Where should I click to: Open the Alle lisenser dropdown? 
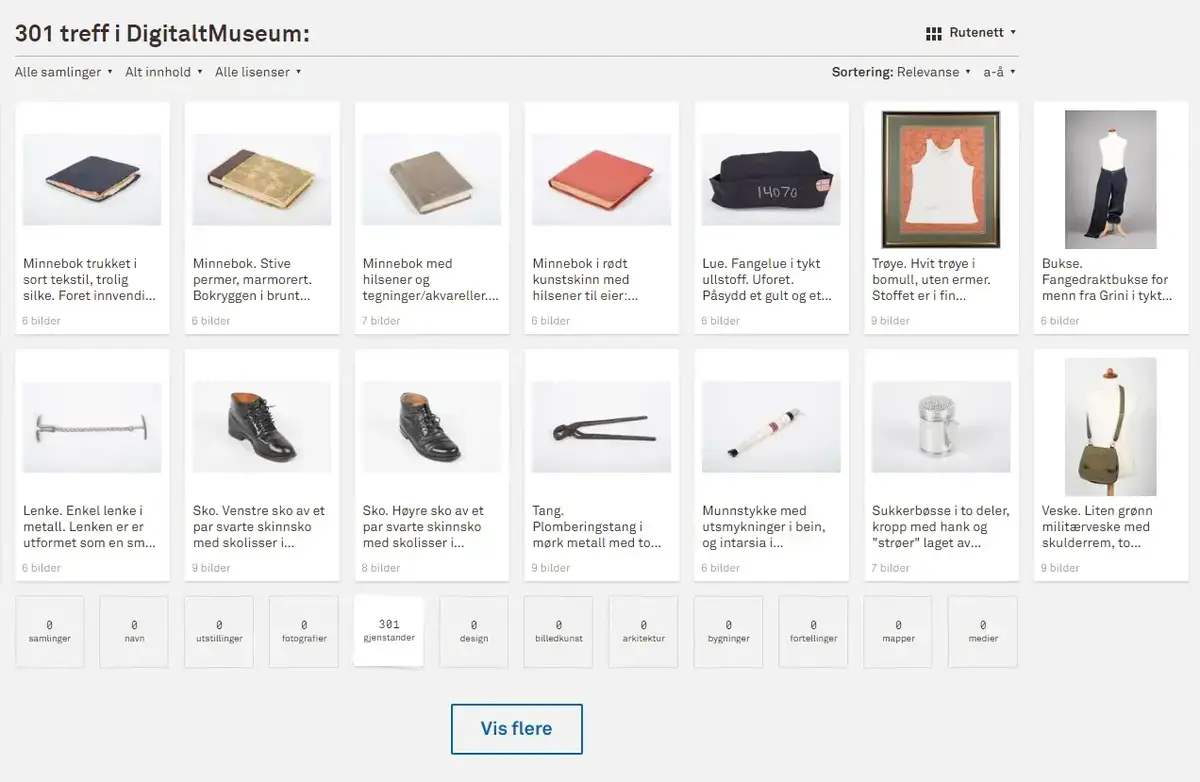(x=258, y=72)
